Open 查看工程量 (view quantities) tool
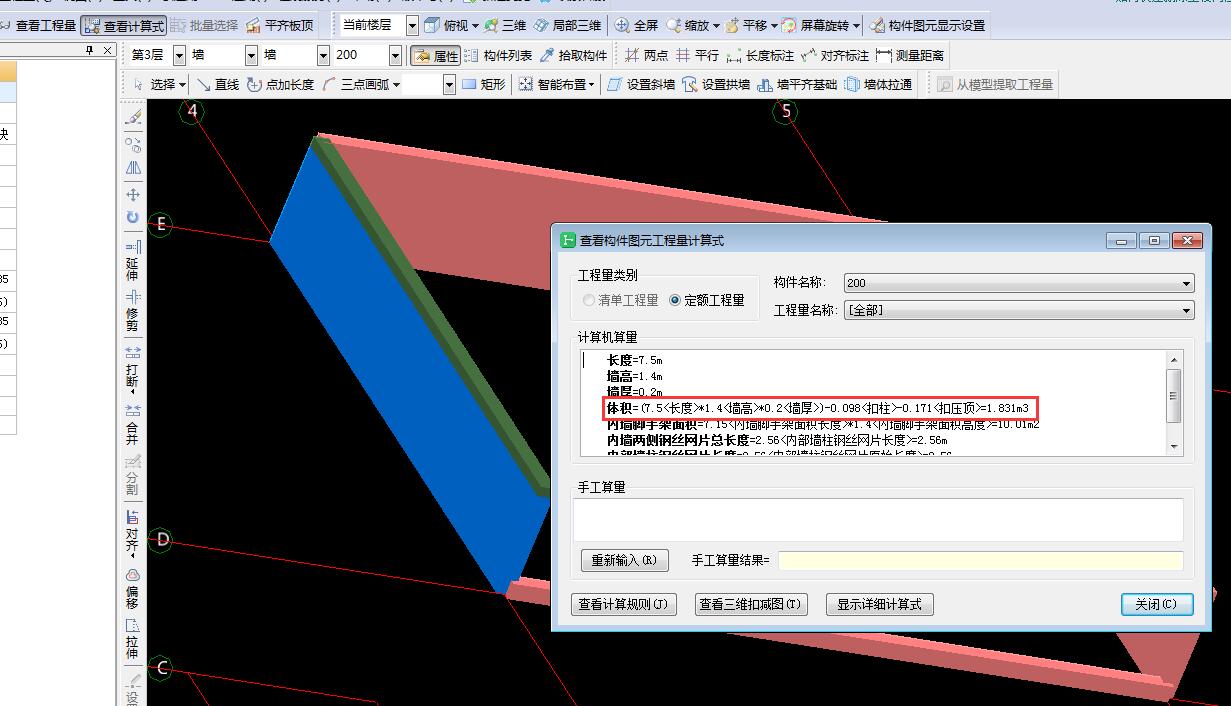This screenshot has height=706, width=1231. pyautogui.click(x=38, y=25)
